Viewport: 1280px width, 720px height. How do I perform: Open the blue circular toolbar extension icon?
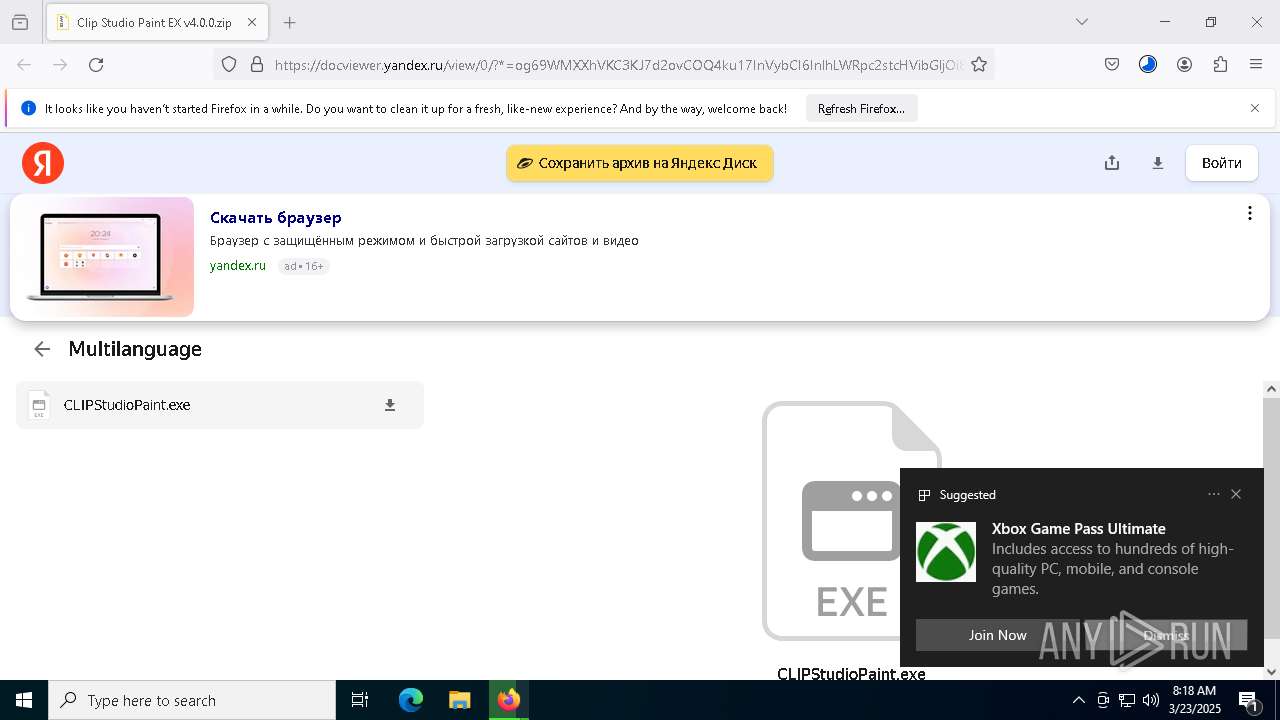pos(1148,64)
